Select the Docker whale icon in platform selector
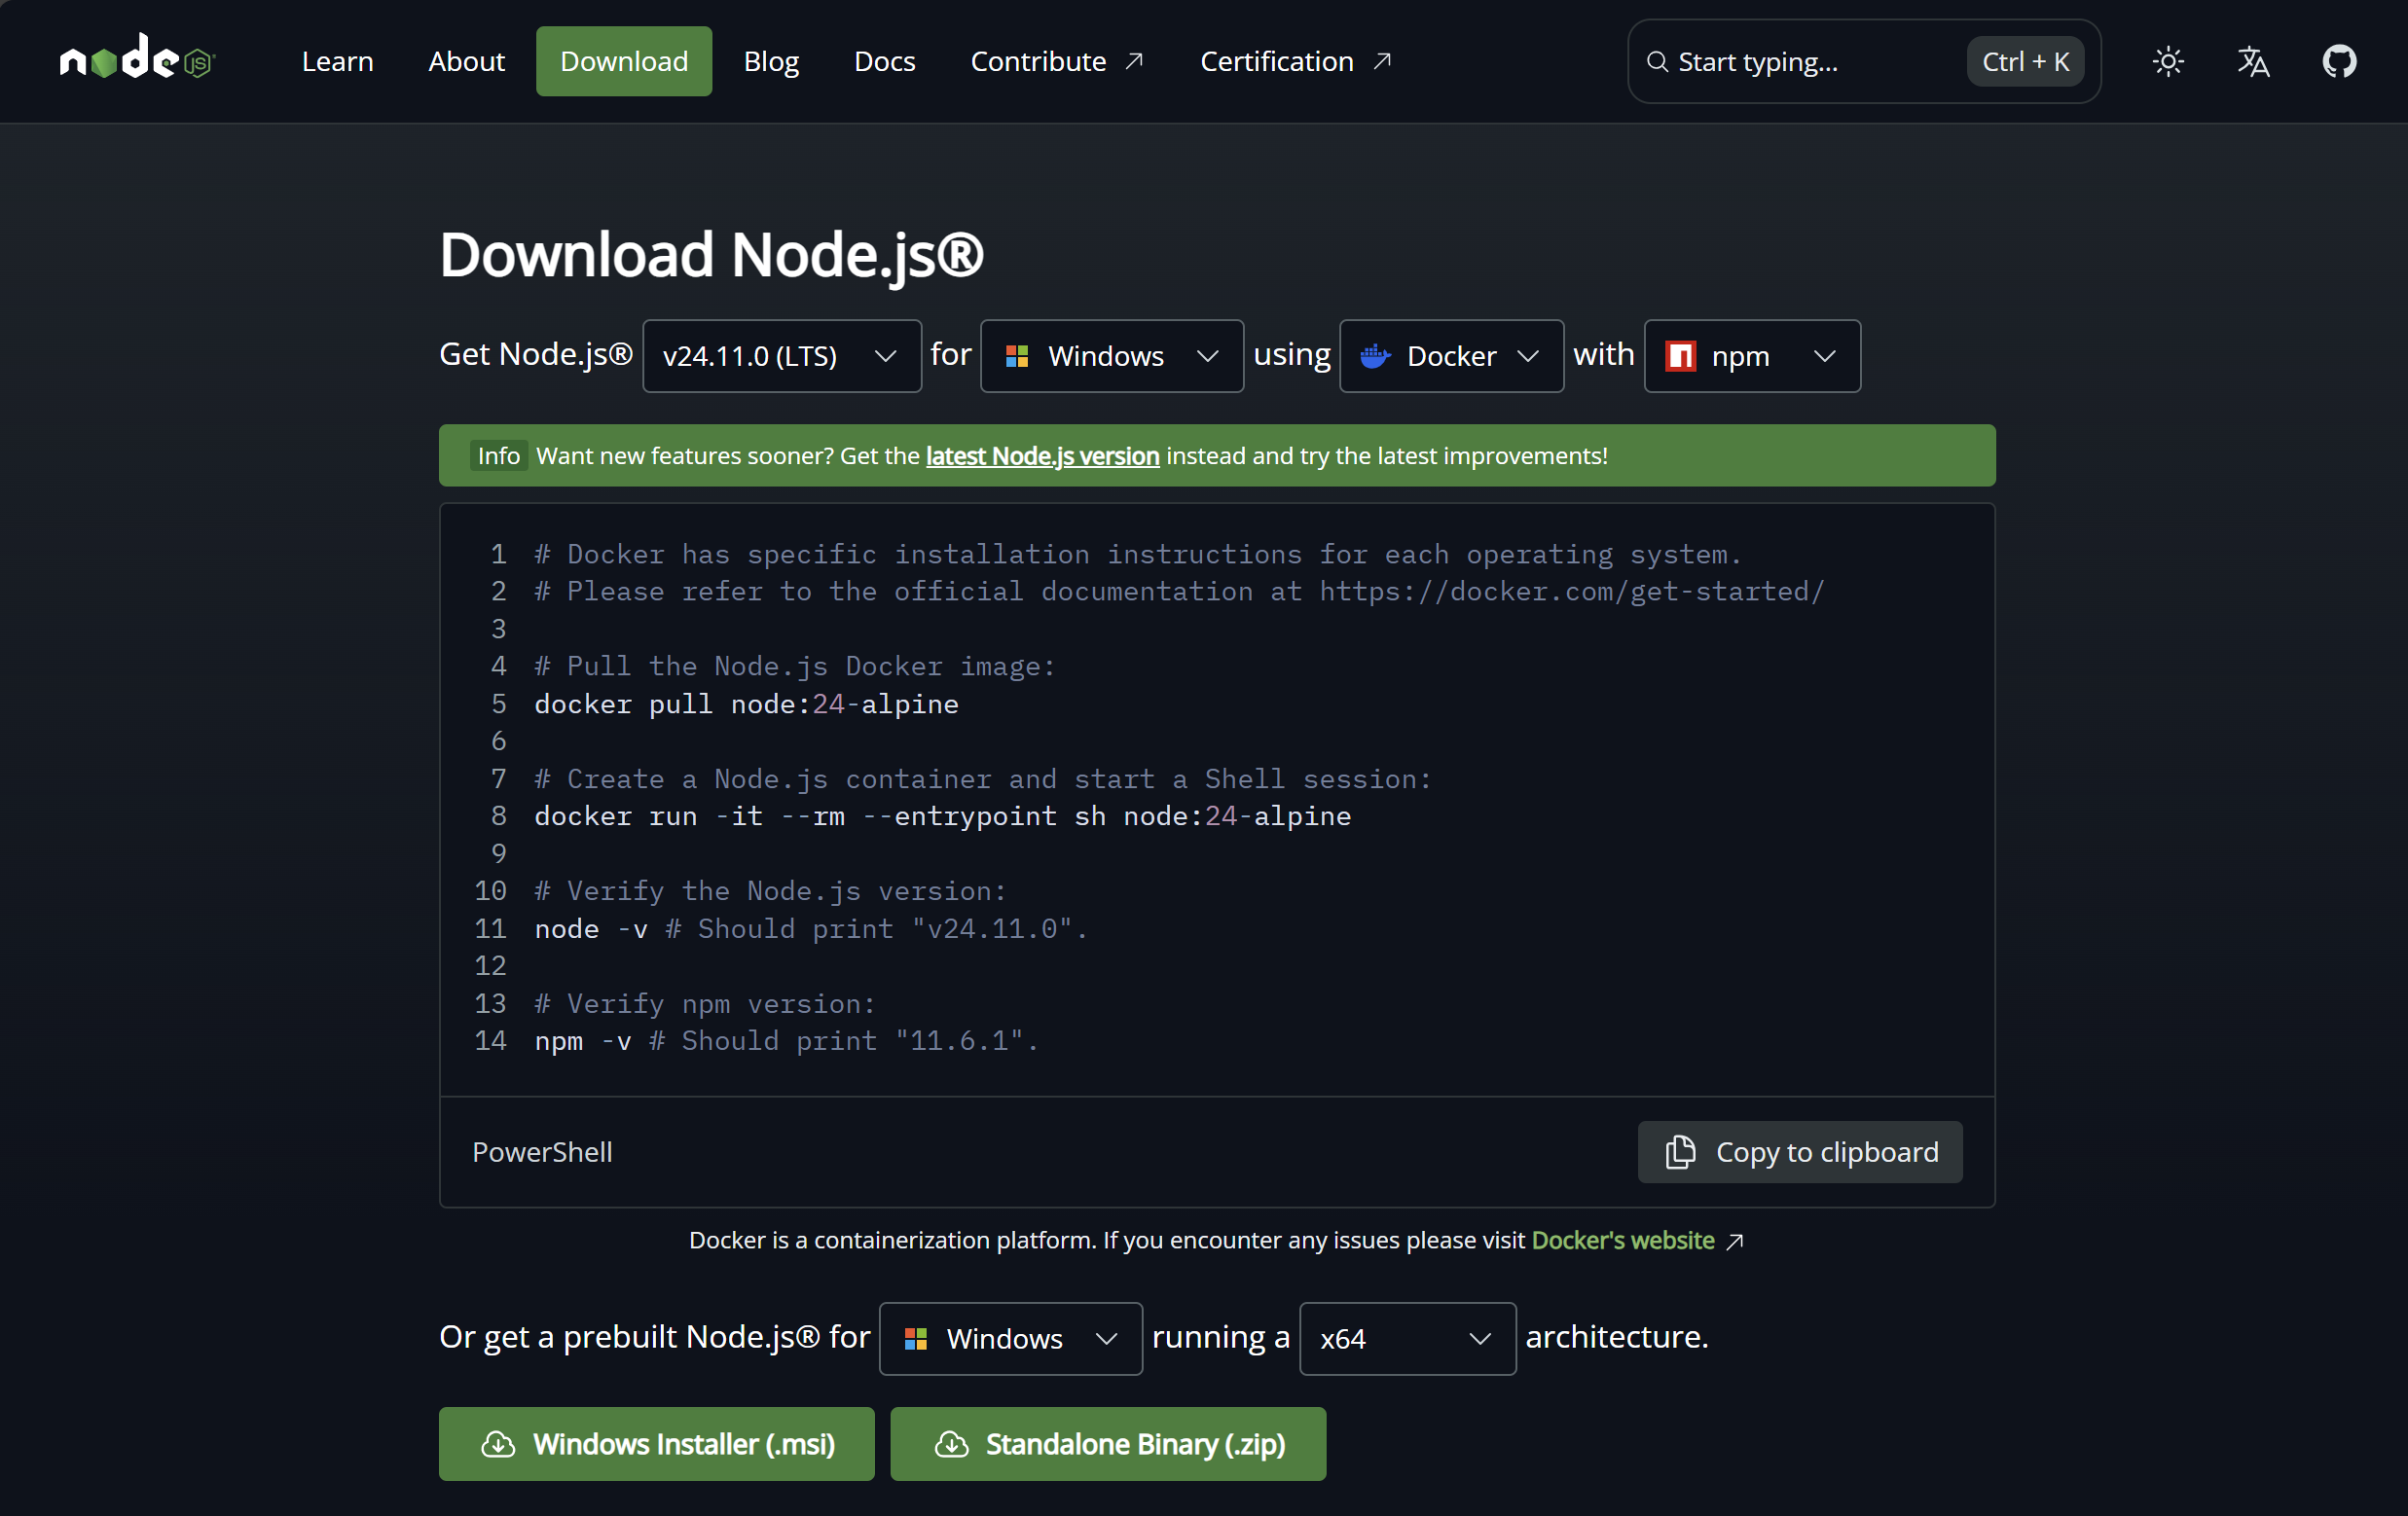2408x1516 pixels. tap(1376, 356)
